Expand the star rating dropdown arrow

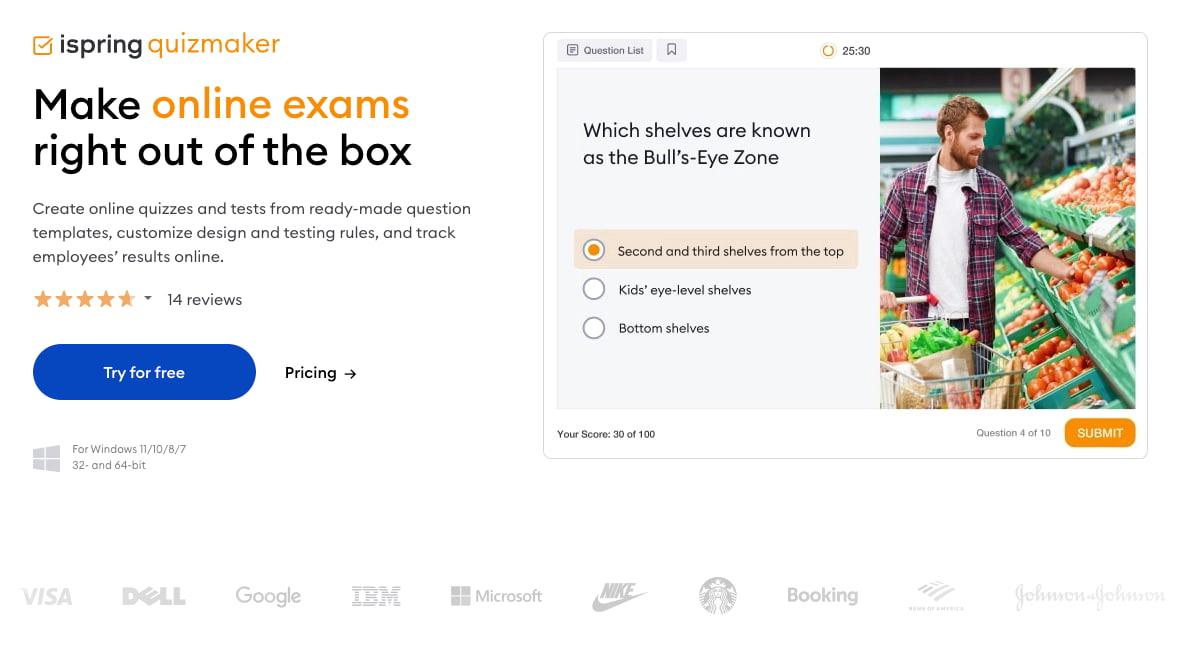[x=146, y=299]
